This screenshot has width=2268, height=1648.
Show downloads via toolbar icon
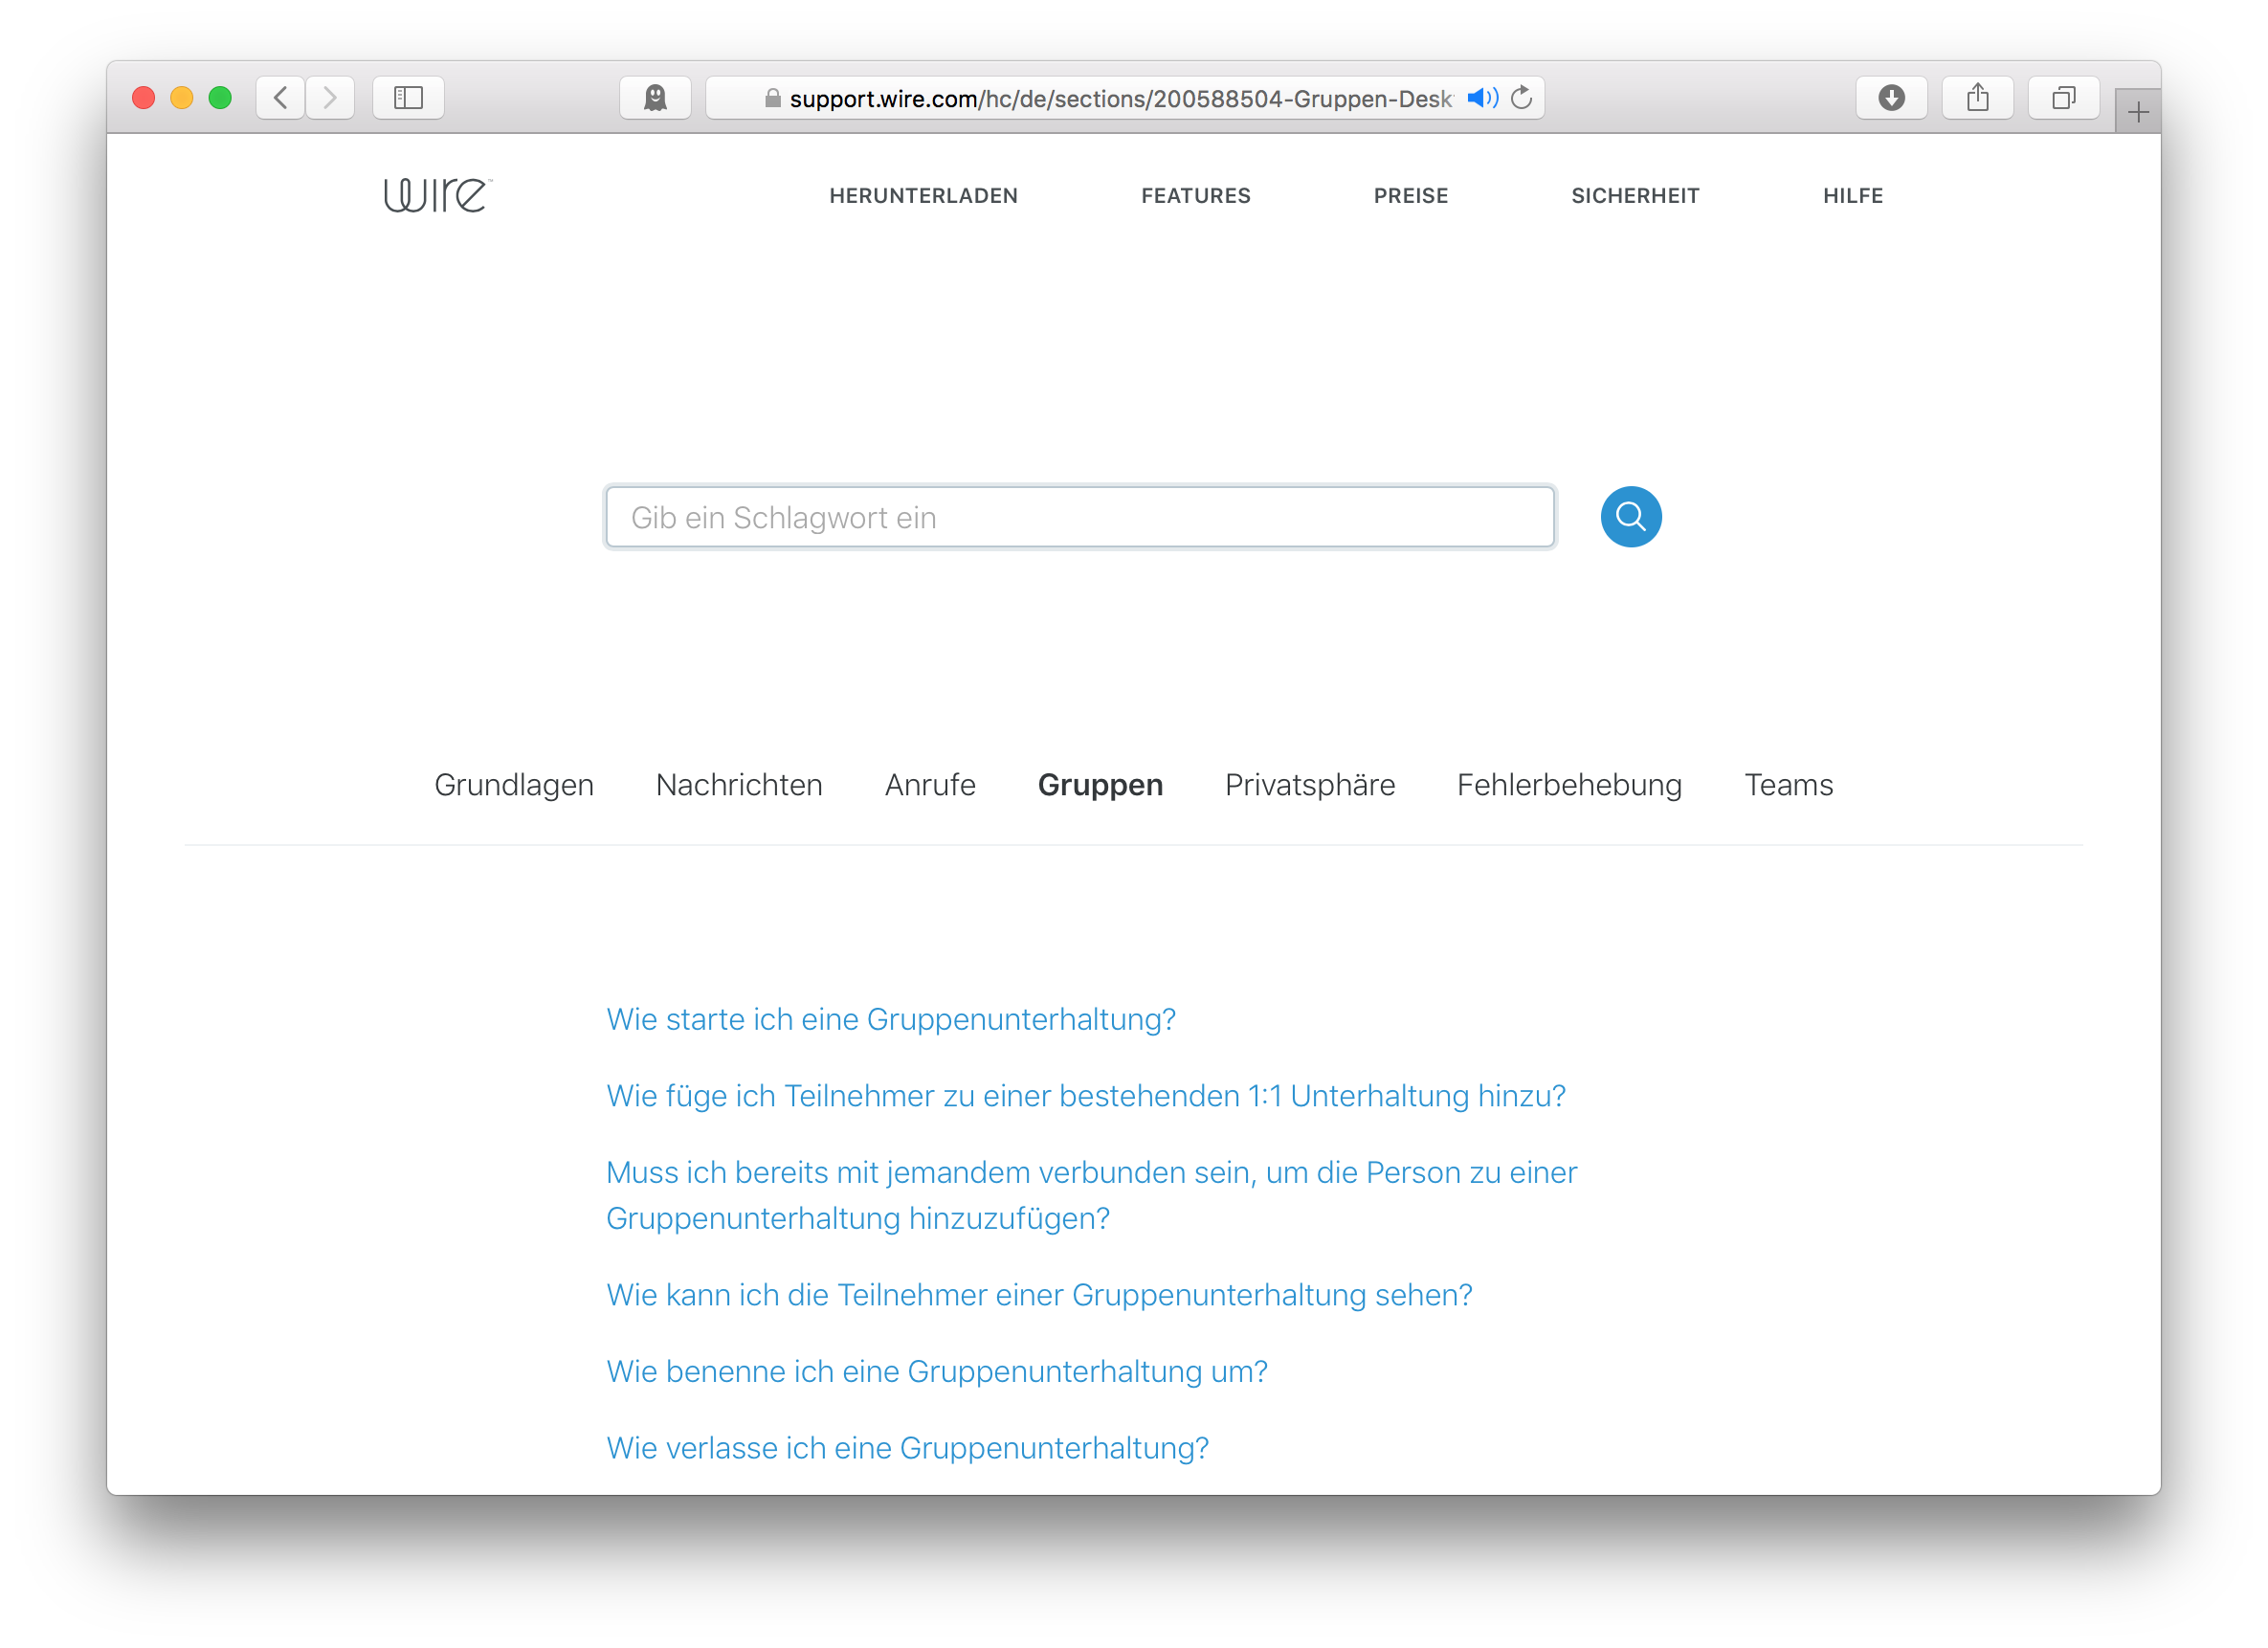[1890, 98]
